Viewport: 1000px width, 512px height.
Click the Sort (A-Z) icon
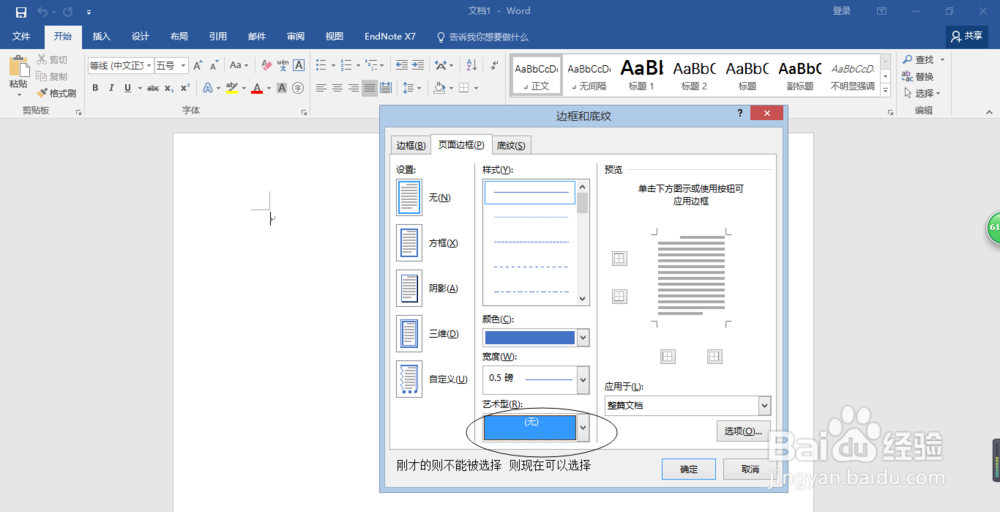(472, 65)
